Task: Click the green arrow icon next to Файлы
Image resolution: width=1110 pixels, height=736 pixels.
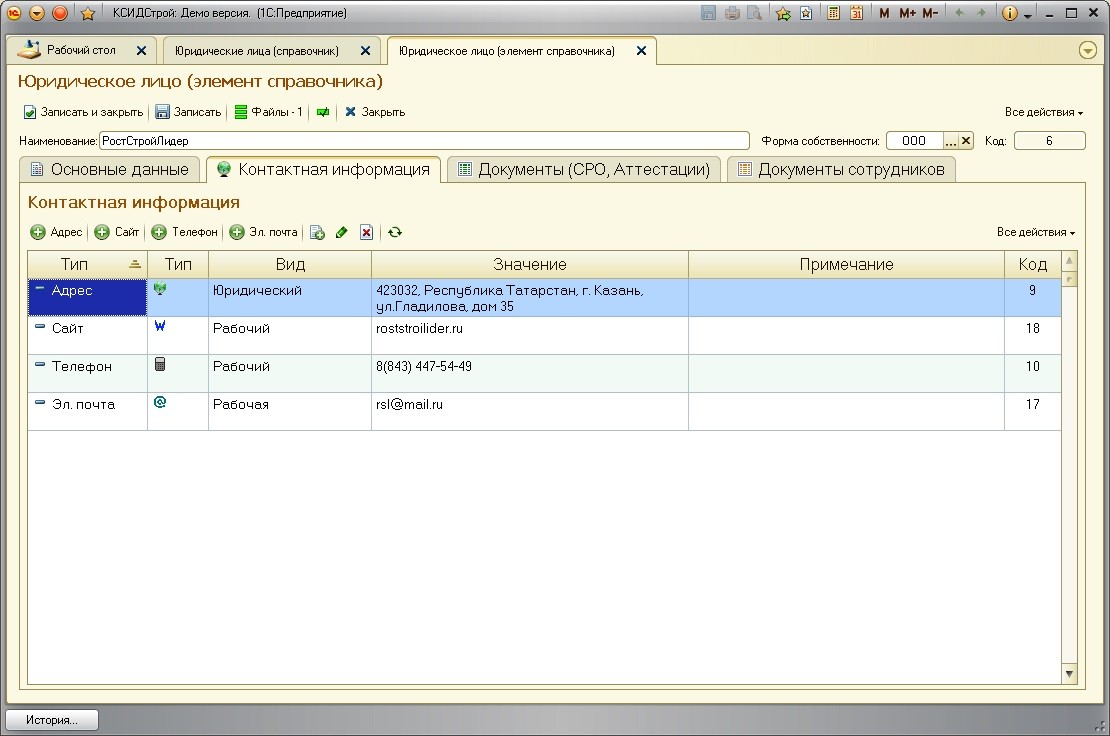Action: pos(323,112)
